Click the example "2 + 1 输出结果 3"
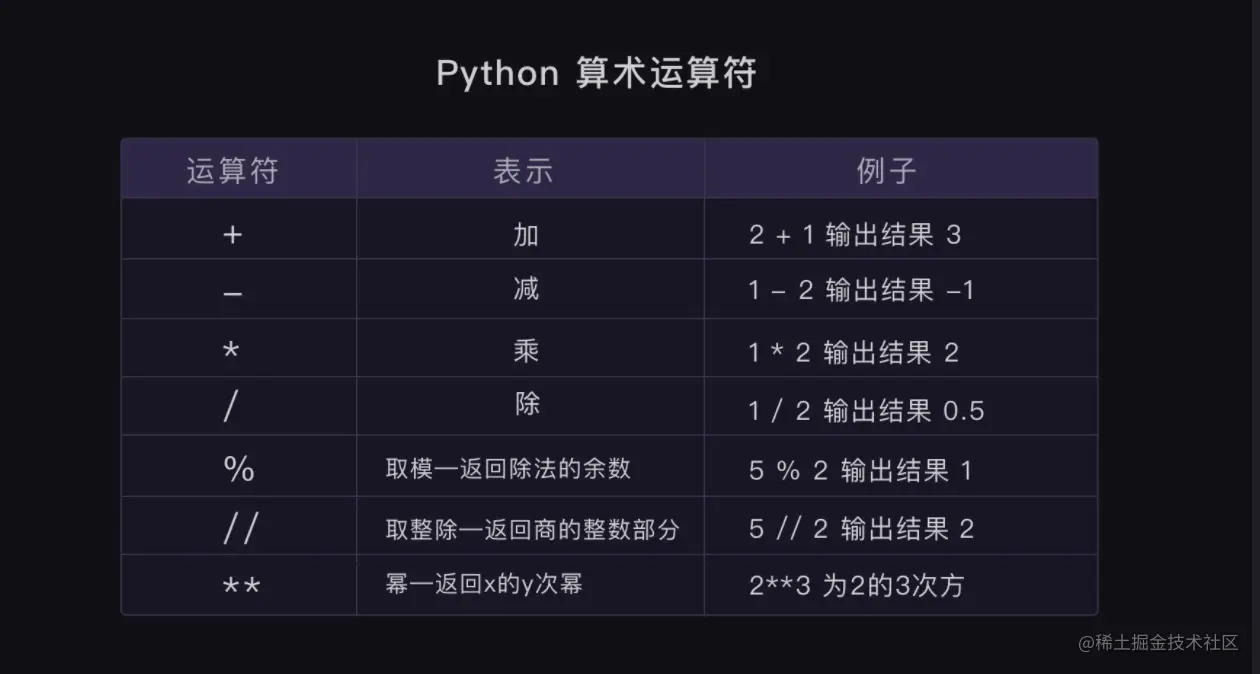The width and height of the screenshot is (1260, 674). tap(855, 235)
